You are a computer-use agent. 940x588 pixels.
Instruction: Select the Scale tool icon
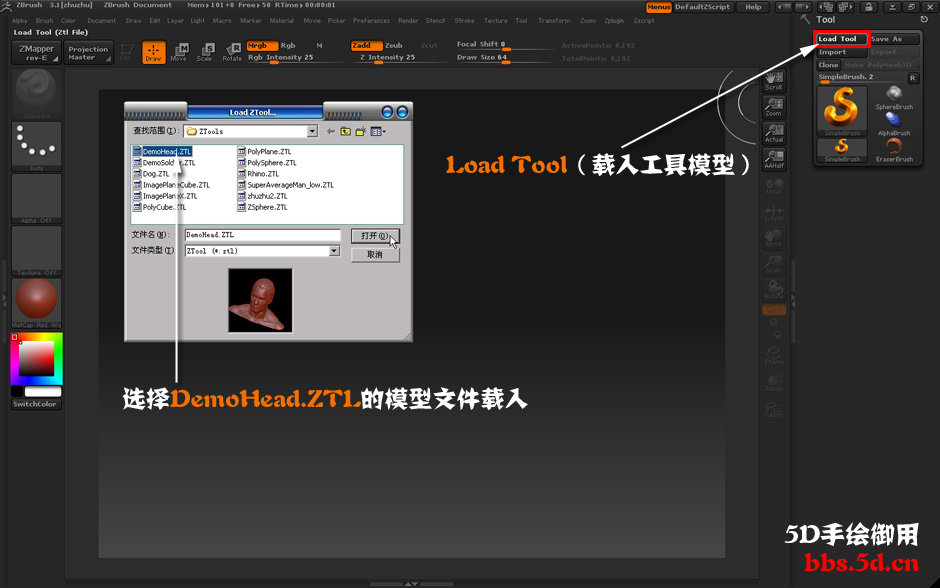pyautogui.click(x=204, y=52)
